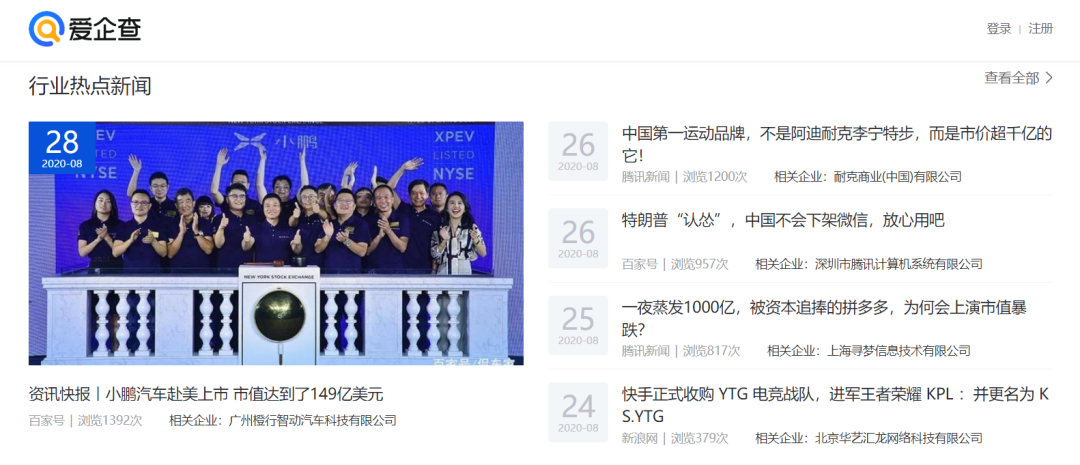Screen dimensions: 1080x465
Task: Click the 26 date badge beside 中国第一运动品牌
Action: 578,152
